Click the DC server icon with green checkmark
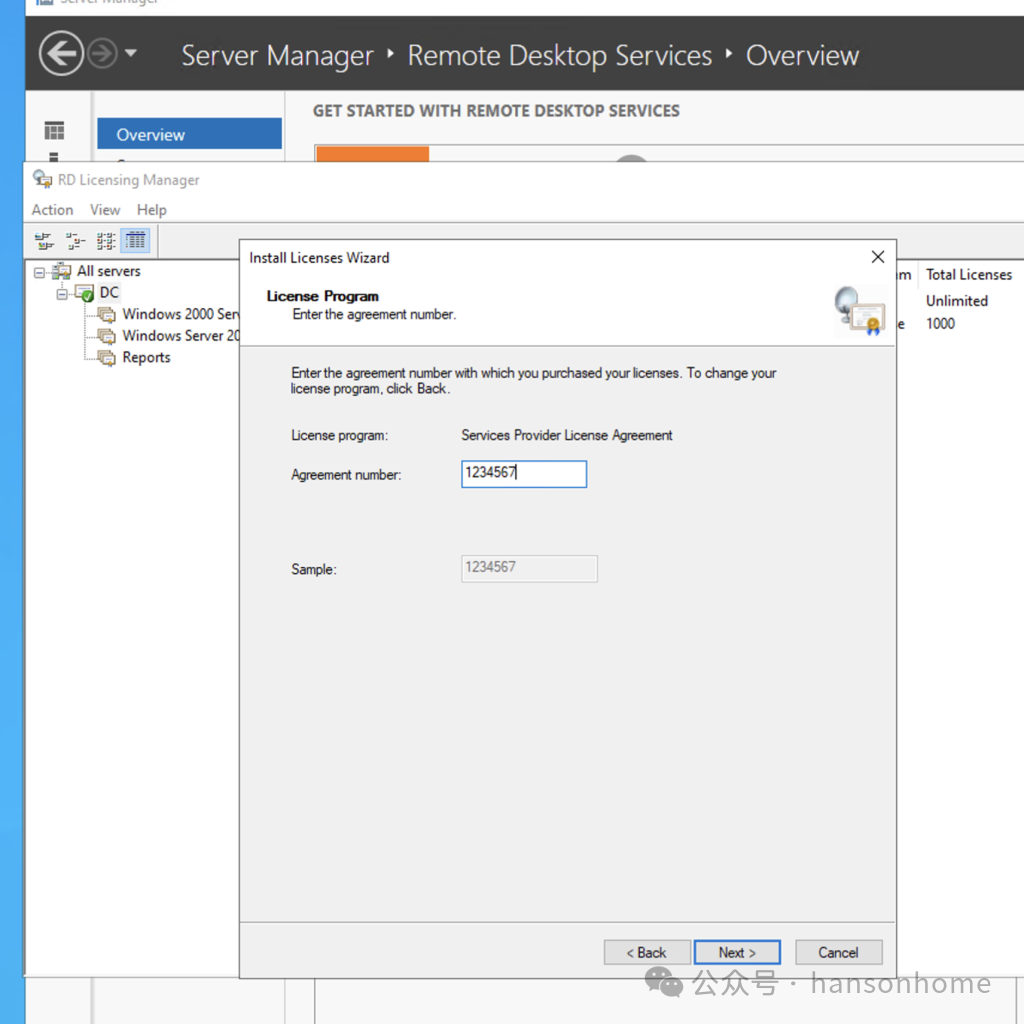The width and height of the screenshot is (1024, 1024). 84,293
